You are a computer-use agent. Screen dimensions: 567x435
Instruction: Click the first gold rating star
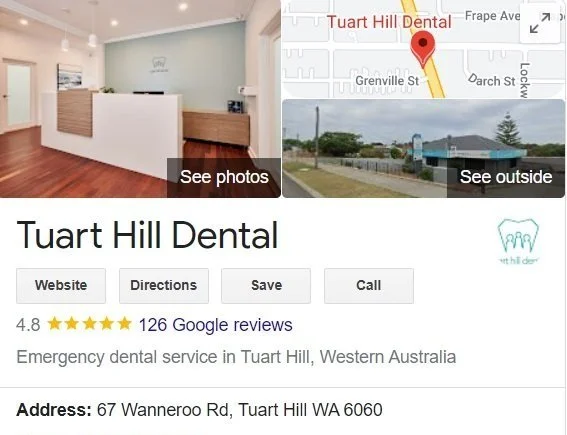pos(55,324)
